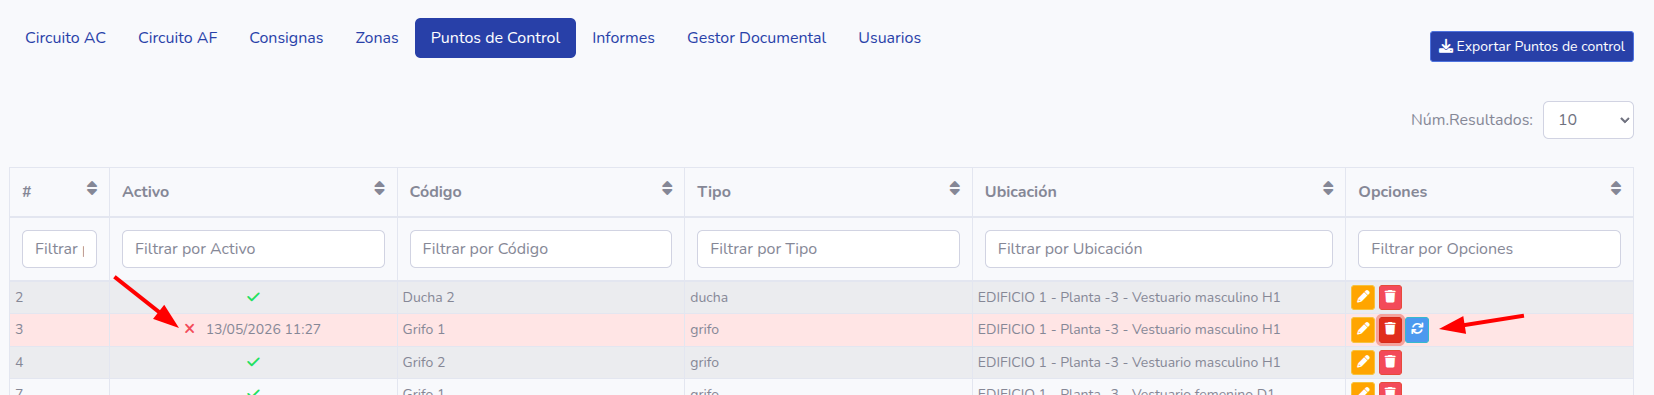Go to the Zonas tab
1654x395 pixels.
coord(377,38)
